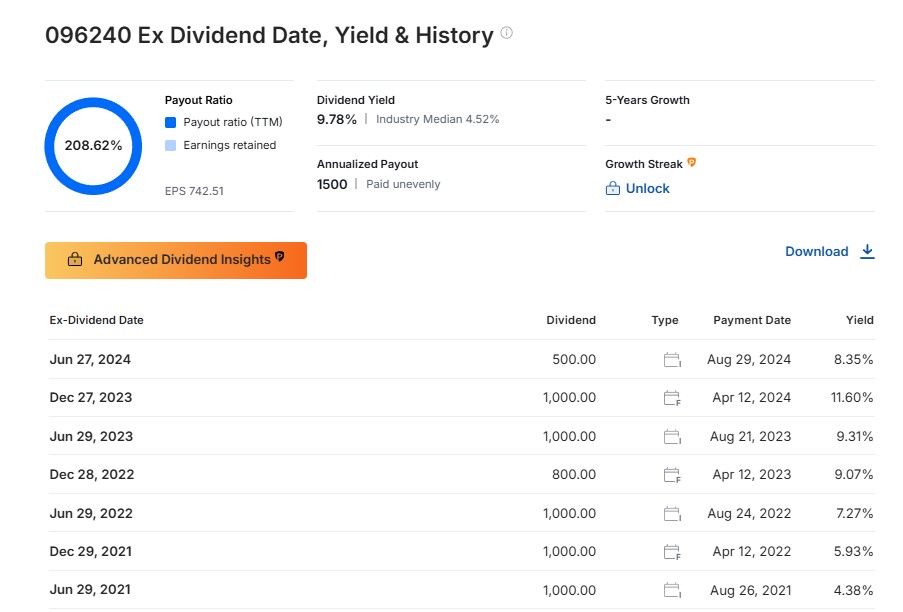Click the 500.00 dividend value
Screen dimensions: 903x612
coord(574,359)
